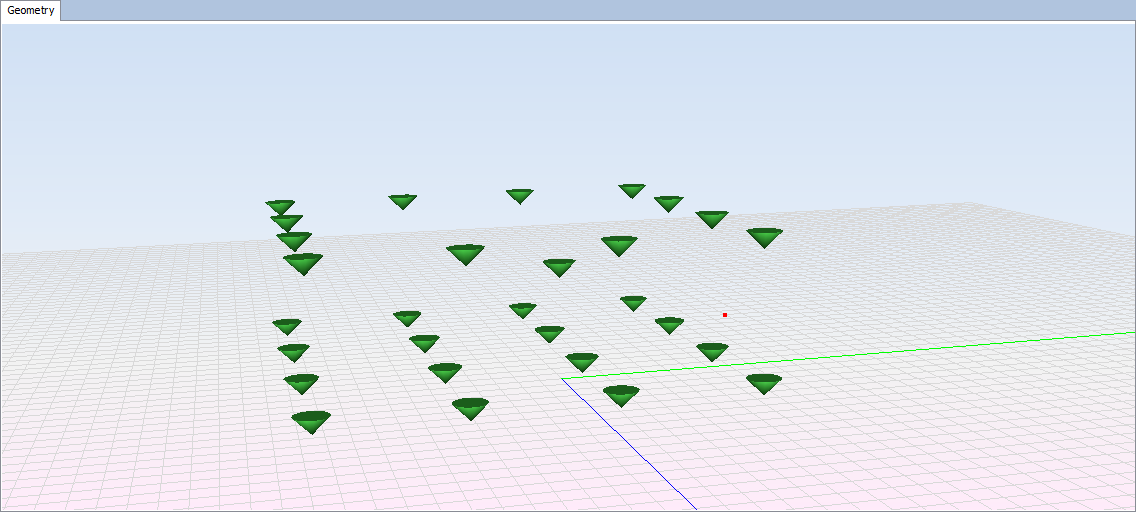The width and height of the screenshot is (1136, 512).
Task: Click the large upper cone in the center-left
Action: coord(465,254)
